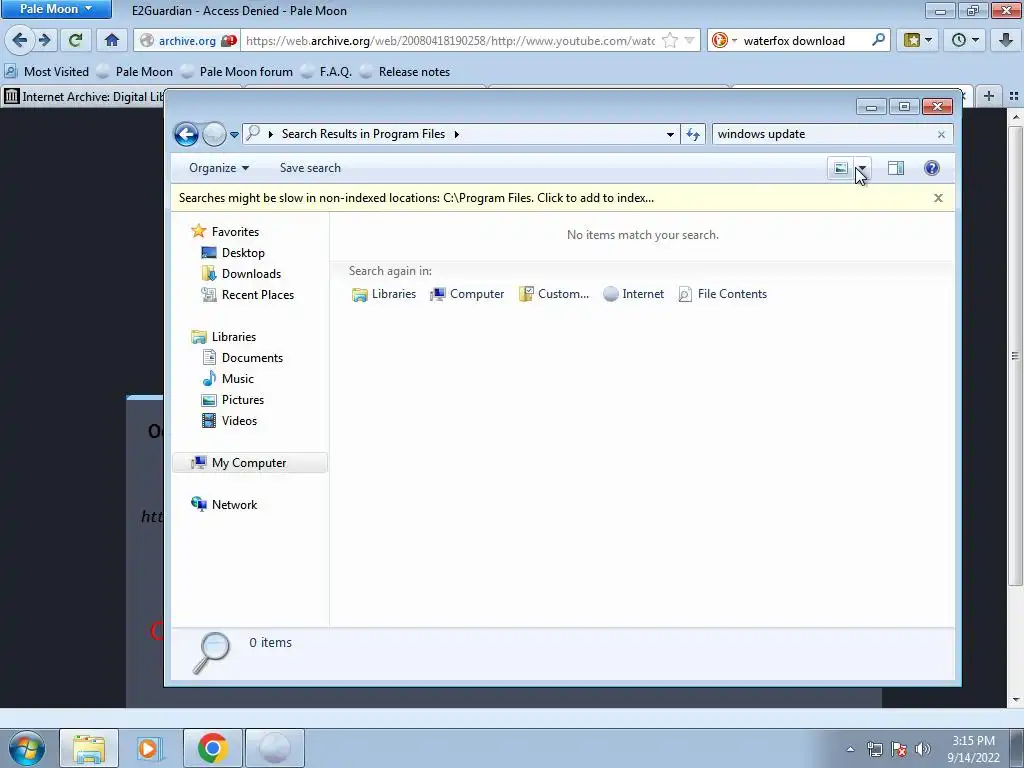This screenshot has width=1024, height=768.
Task: Bookmark this page with the star icon
Action: [669, 40]
